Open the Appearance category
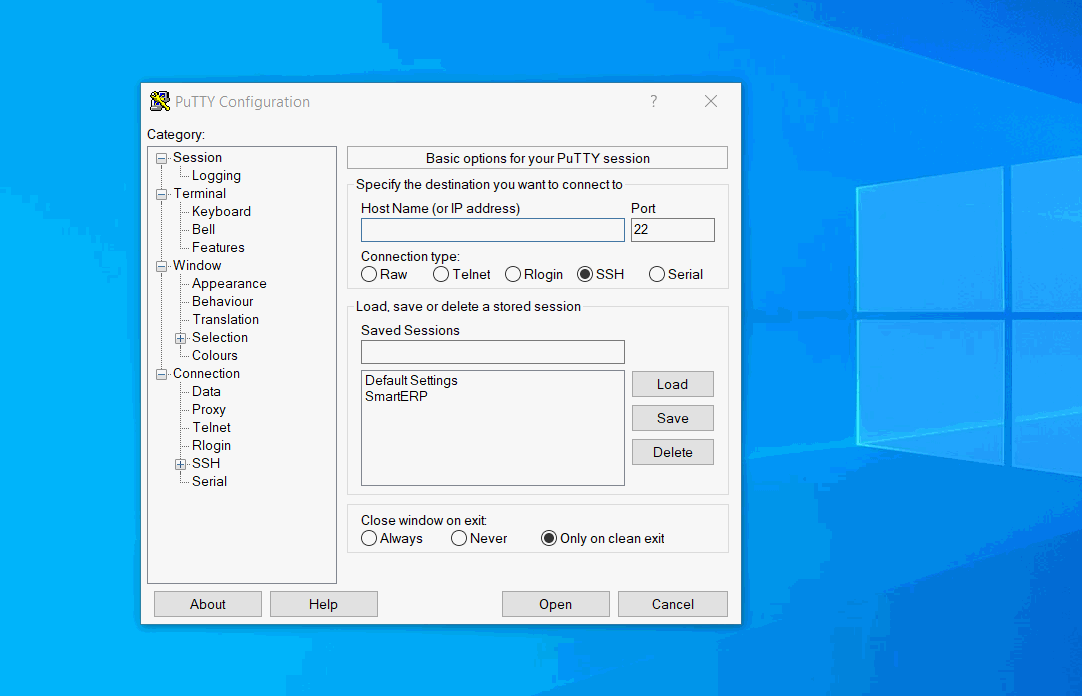The width and height of the screenshot is (1082, 696). pos(229,284)
